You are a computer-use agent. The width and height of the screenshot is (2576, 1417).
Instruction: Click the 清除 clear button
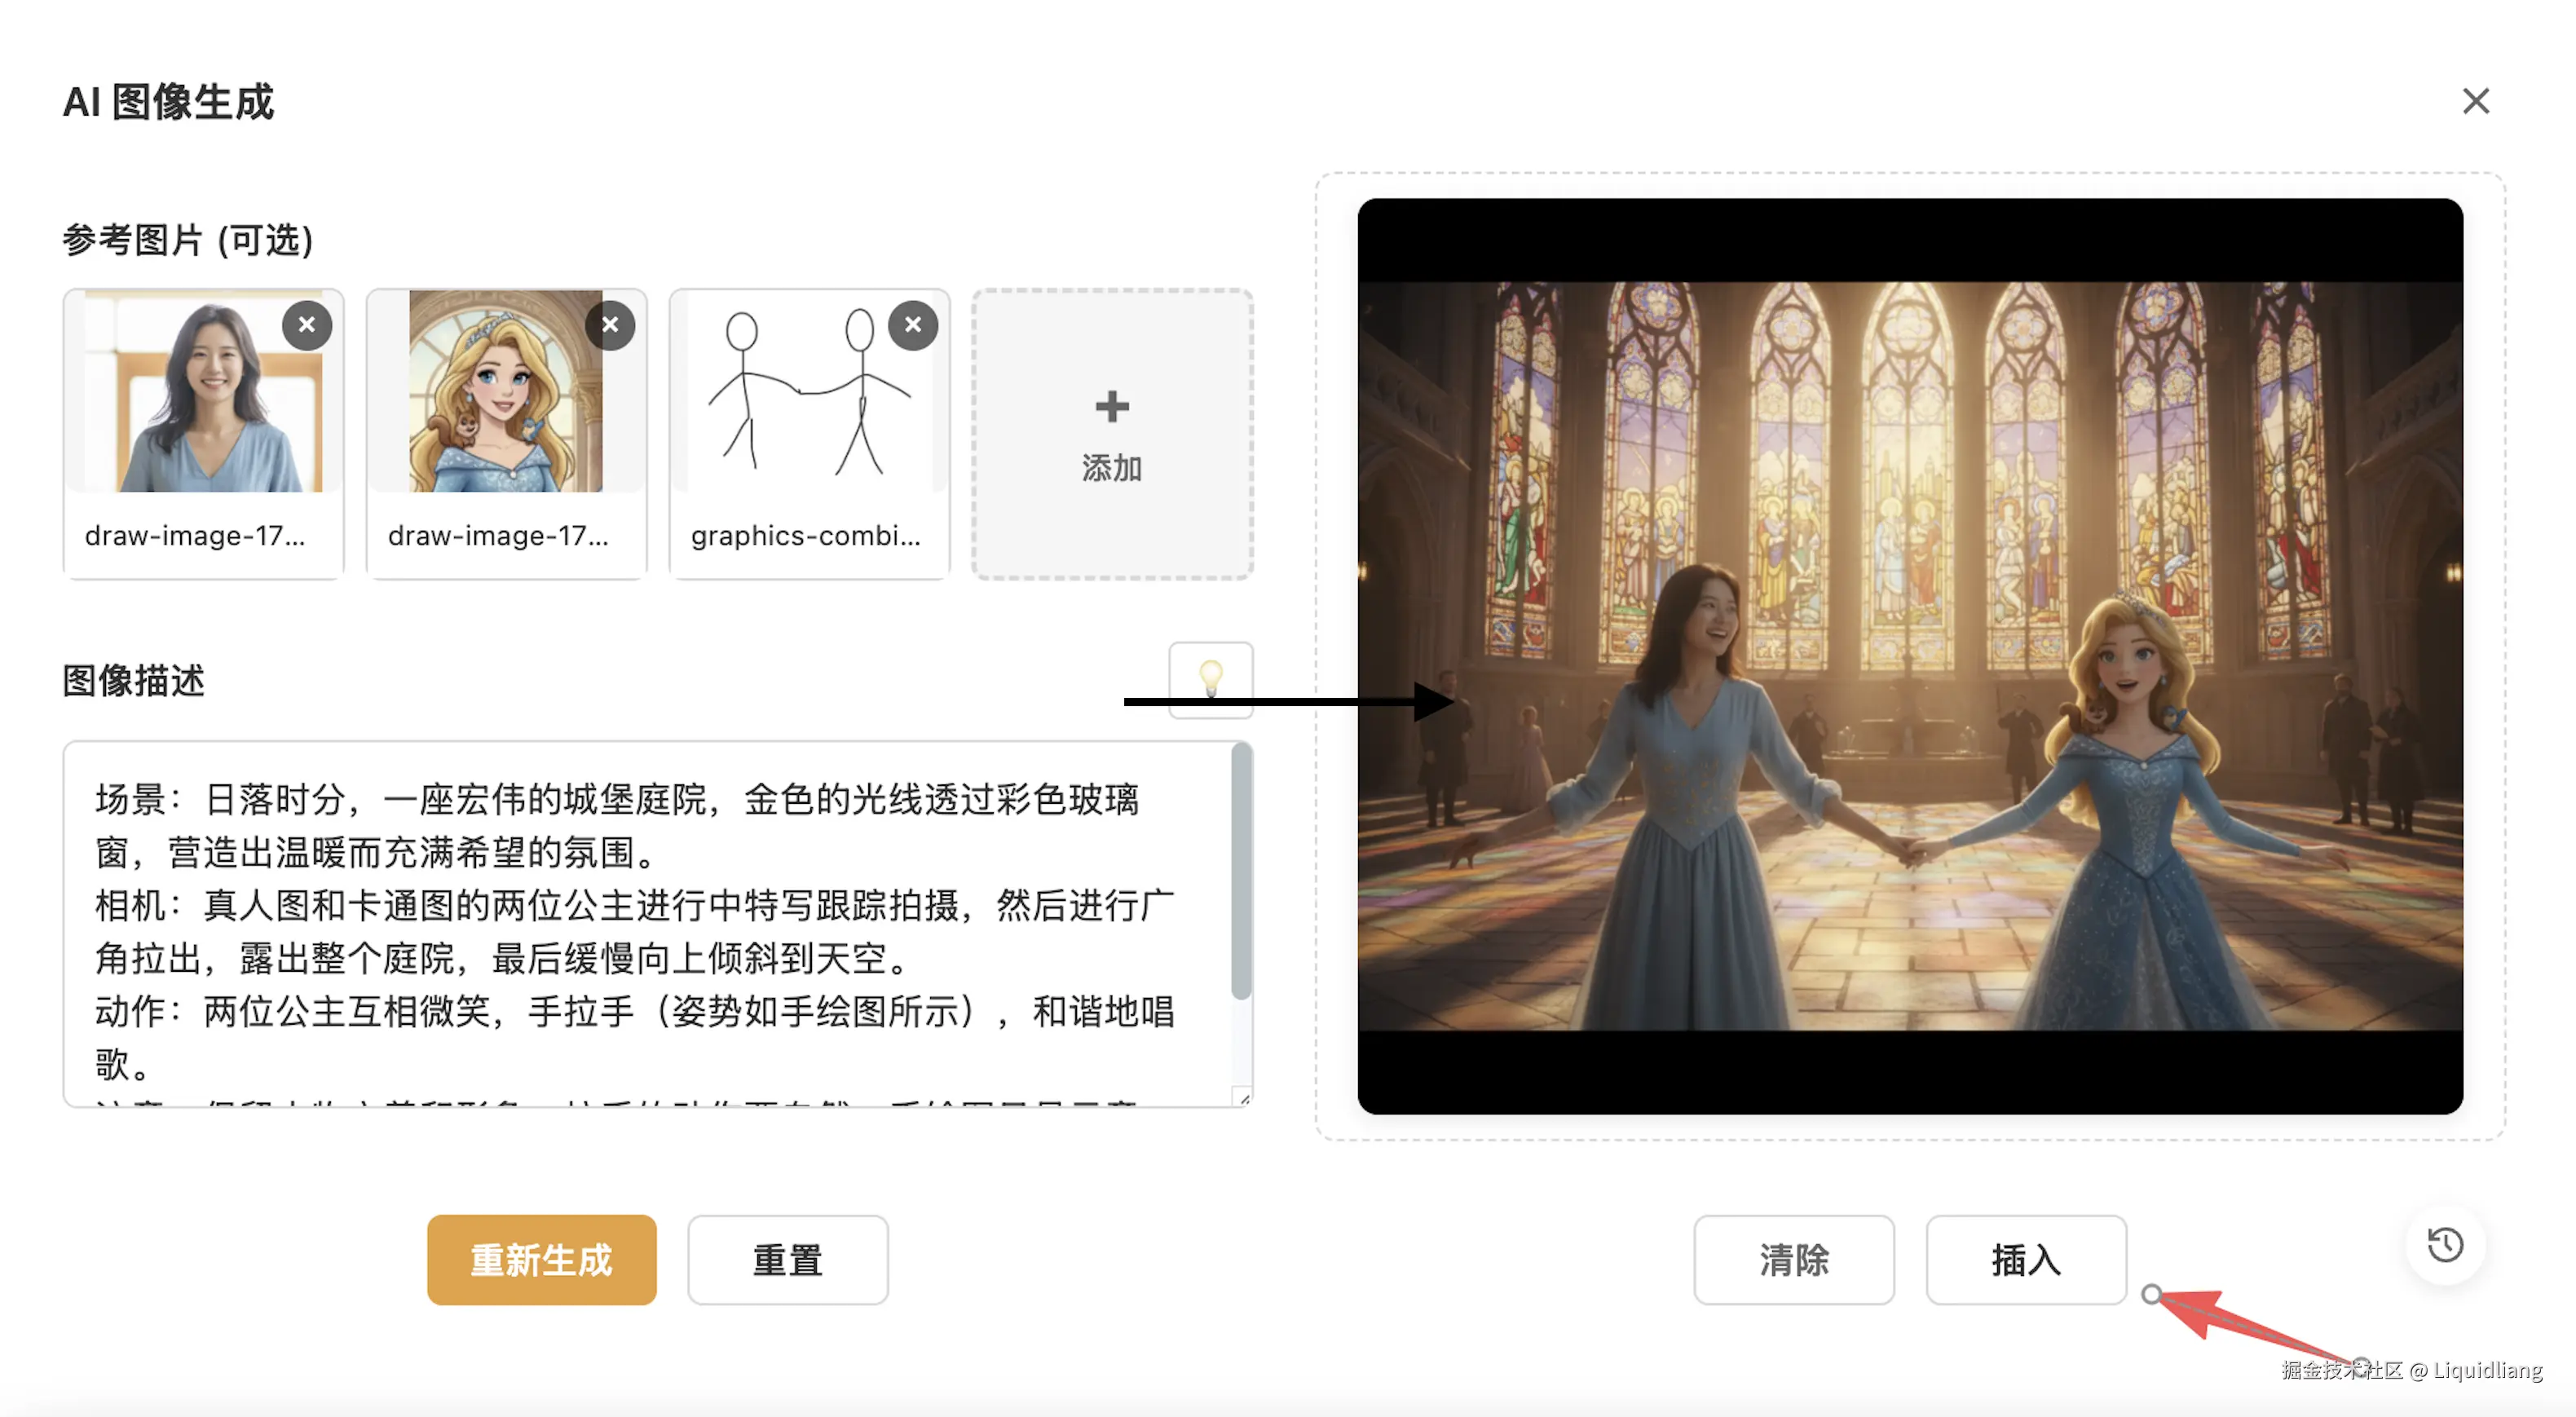[x=1793, y=1260]
